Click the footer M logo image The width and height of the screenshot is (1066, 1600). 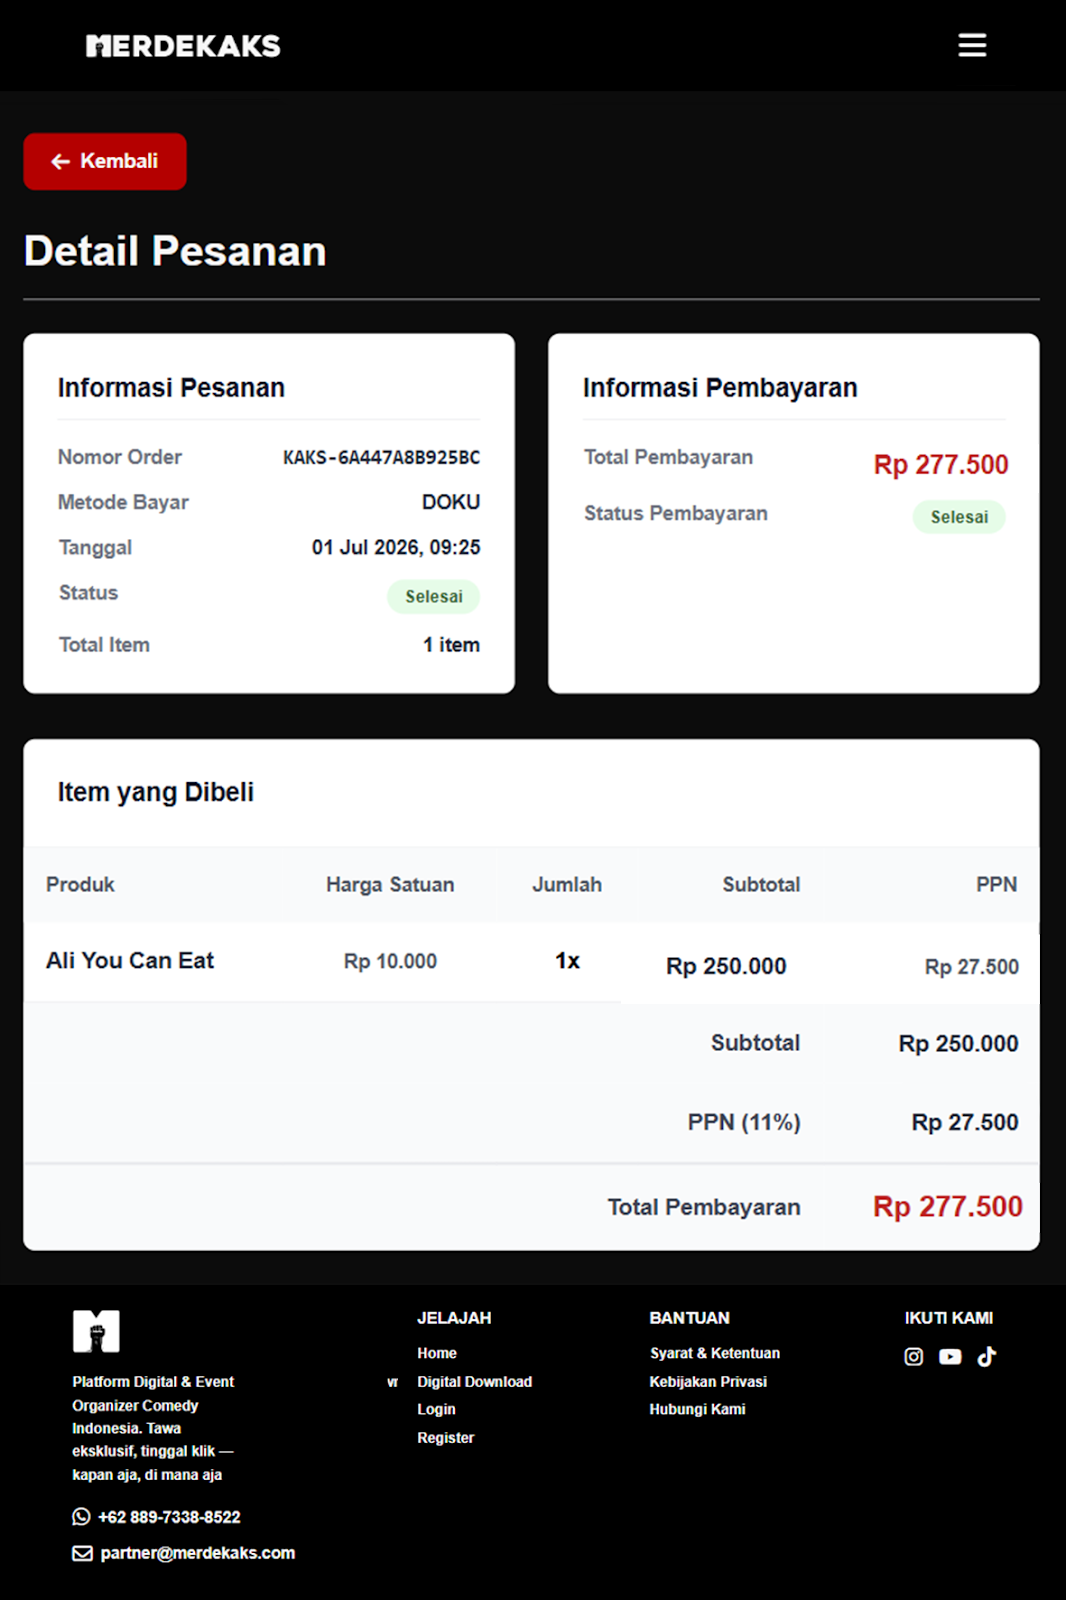pos(96,1331)
